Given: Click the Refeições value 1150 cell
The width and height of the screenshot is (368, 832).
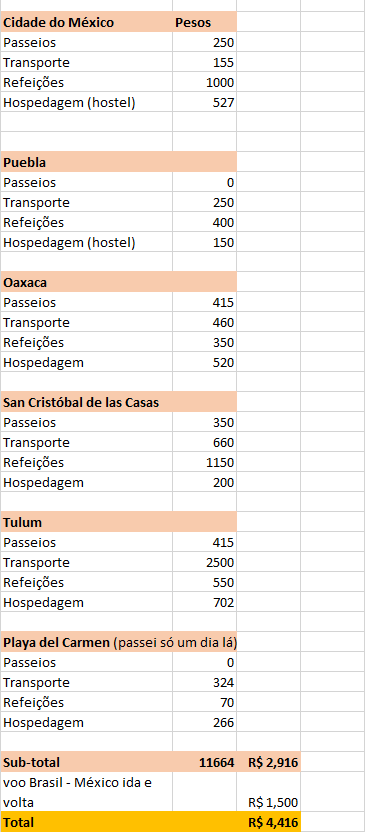Looking at the screenshot, I should (x=205, y=463).
